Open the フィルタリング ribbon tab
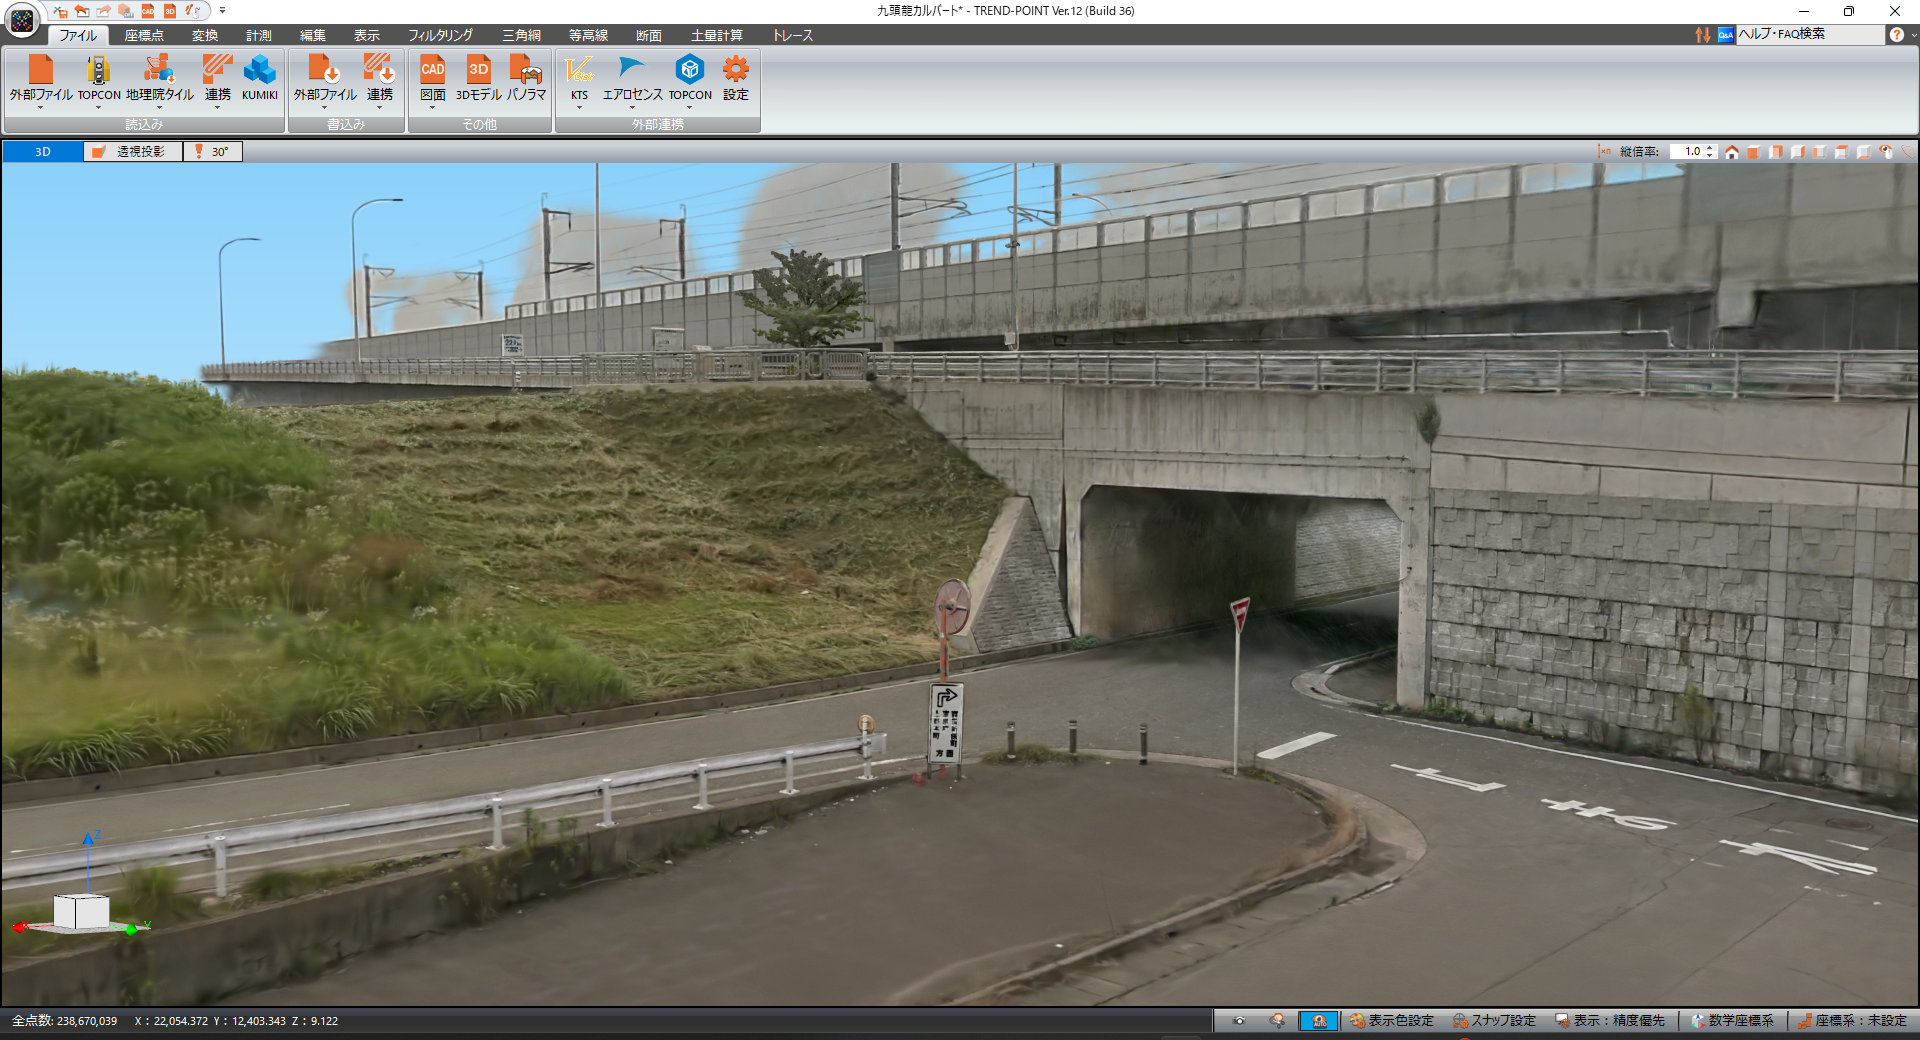 point(440,35)
